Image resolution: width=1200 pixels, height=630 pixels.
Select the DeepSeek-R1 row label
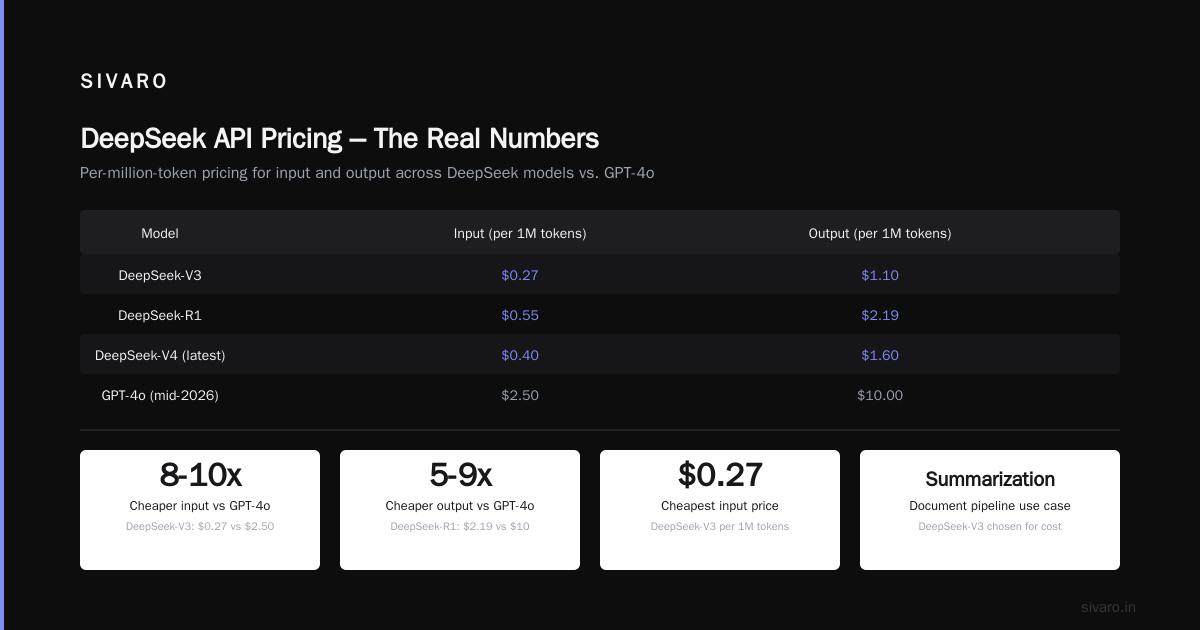click(x=160, y=315)
